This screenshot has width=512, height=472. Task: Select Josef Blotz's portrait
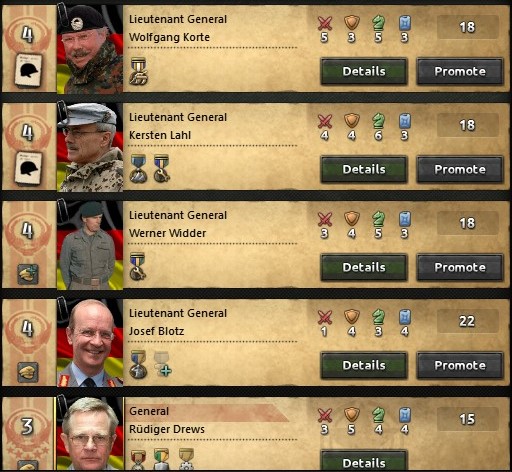[x=90, y=343]
